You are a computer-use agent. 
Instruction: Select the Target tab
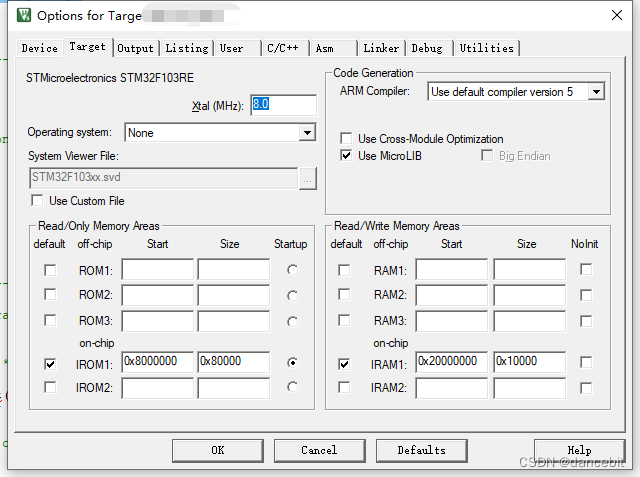point(87,47)
